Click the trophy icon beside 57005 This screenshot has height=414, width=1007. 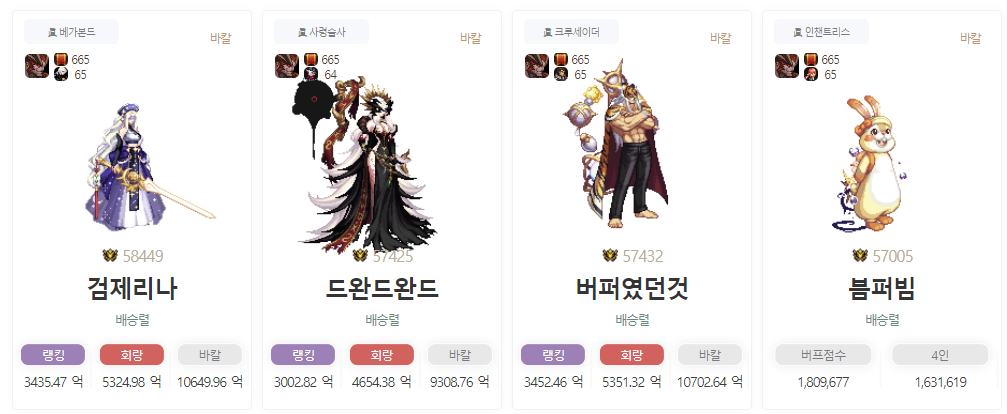tap(860, 256)
